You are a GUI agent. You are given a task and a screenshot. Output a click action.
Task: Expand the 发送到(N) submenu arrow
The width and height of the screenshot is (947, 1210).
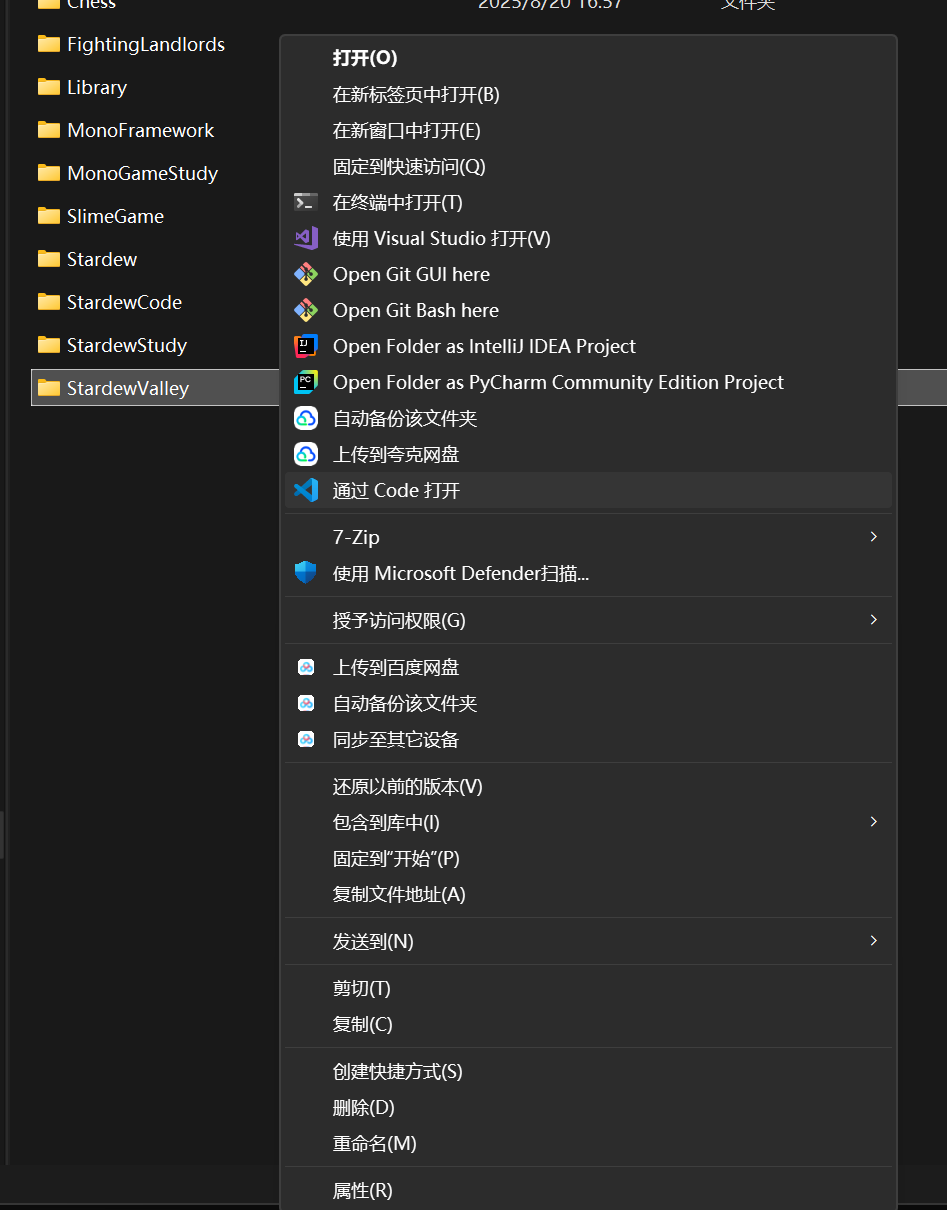point(873,941)
